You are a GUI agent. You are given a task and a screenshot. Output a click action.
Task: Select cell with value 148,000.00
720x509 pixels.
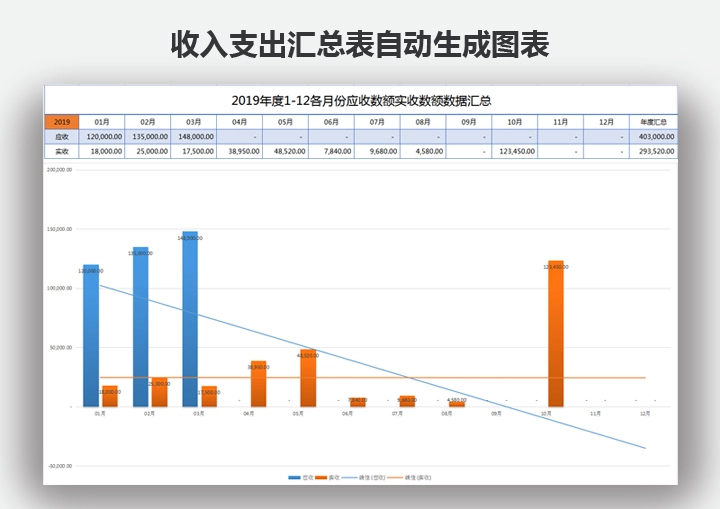(194, 137)
